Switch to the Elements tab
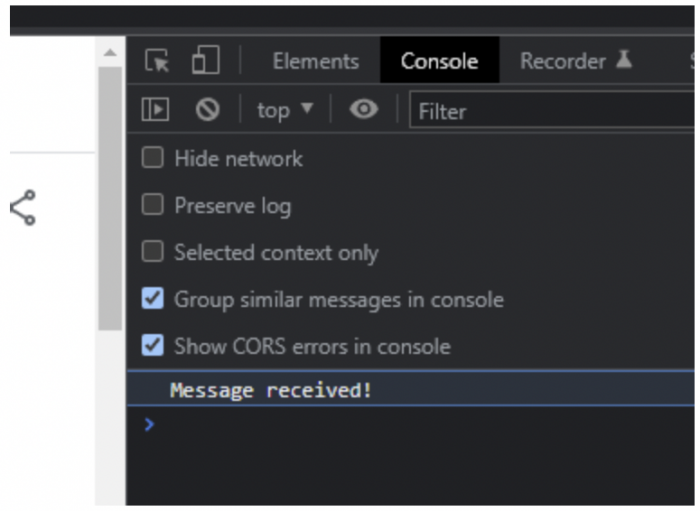 (316, 61)
